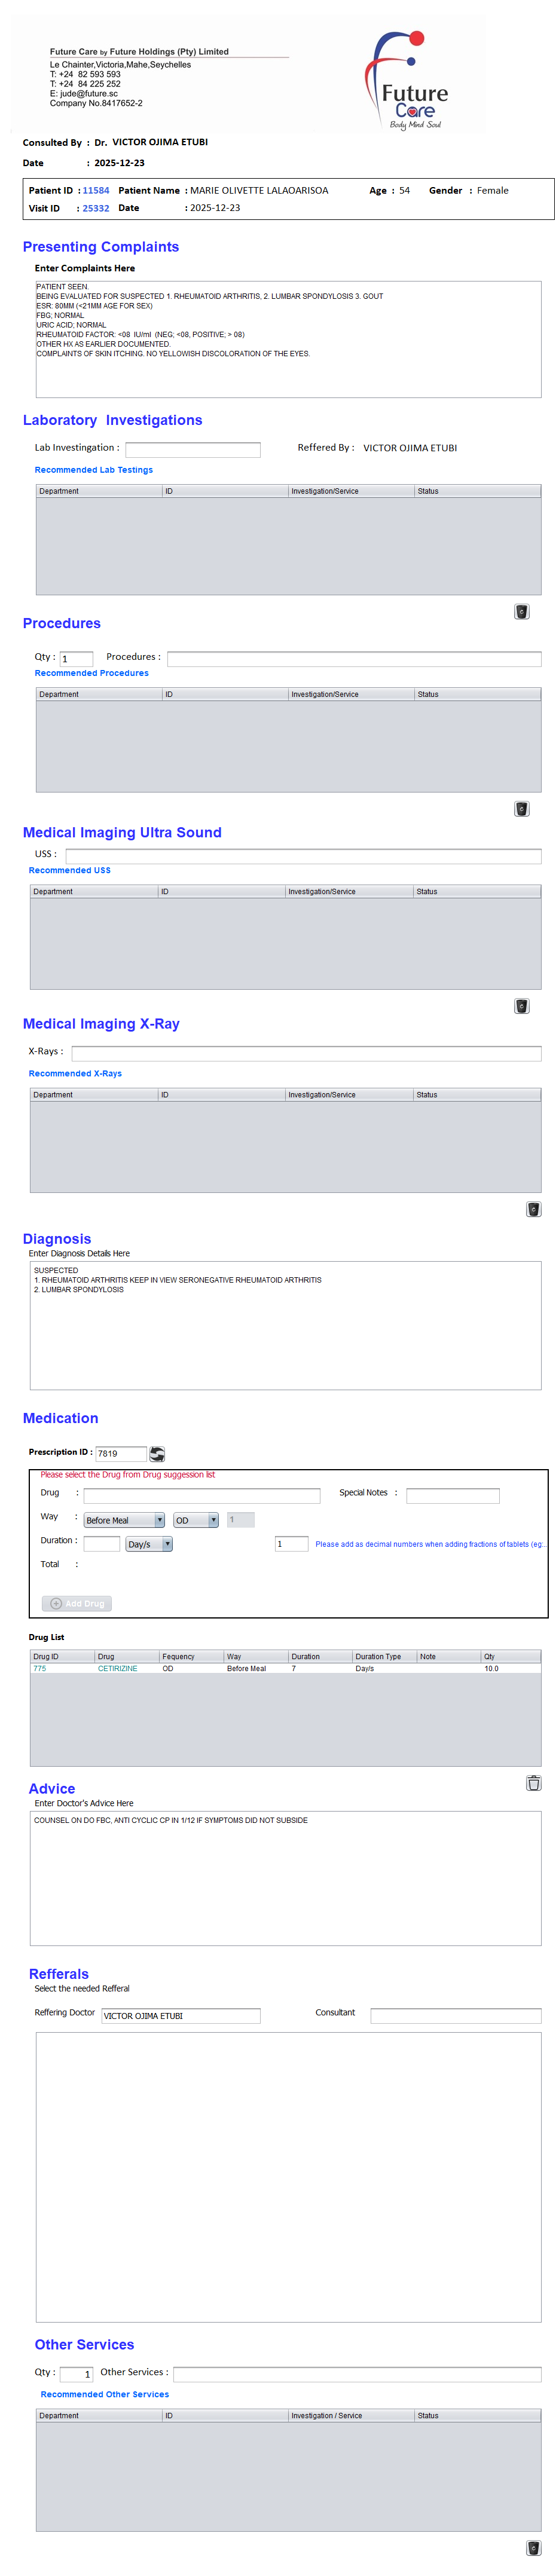
Task: Open the Day/s duration type dropdown
Action: tap(149, 1544)
